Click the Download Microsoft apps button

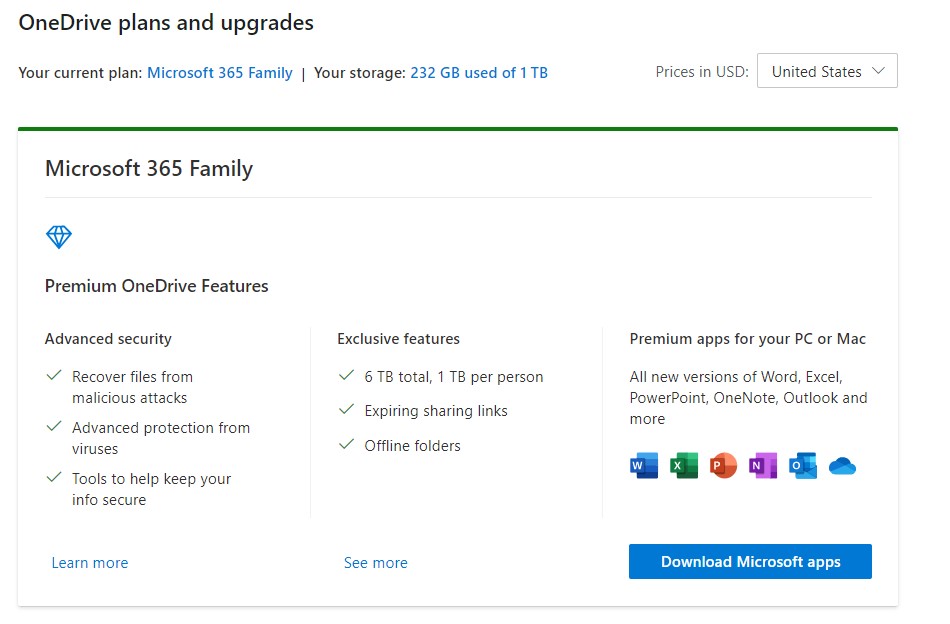[x=750, y=562]
